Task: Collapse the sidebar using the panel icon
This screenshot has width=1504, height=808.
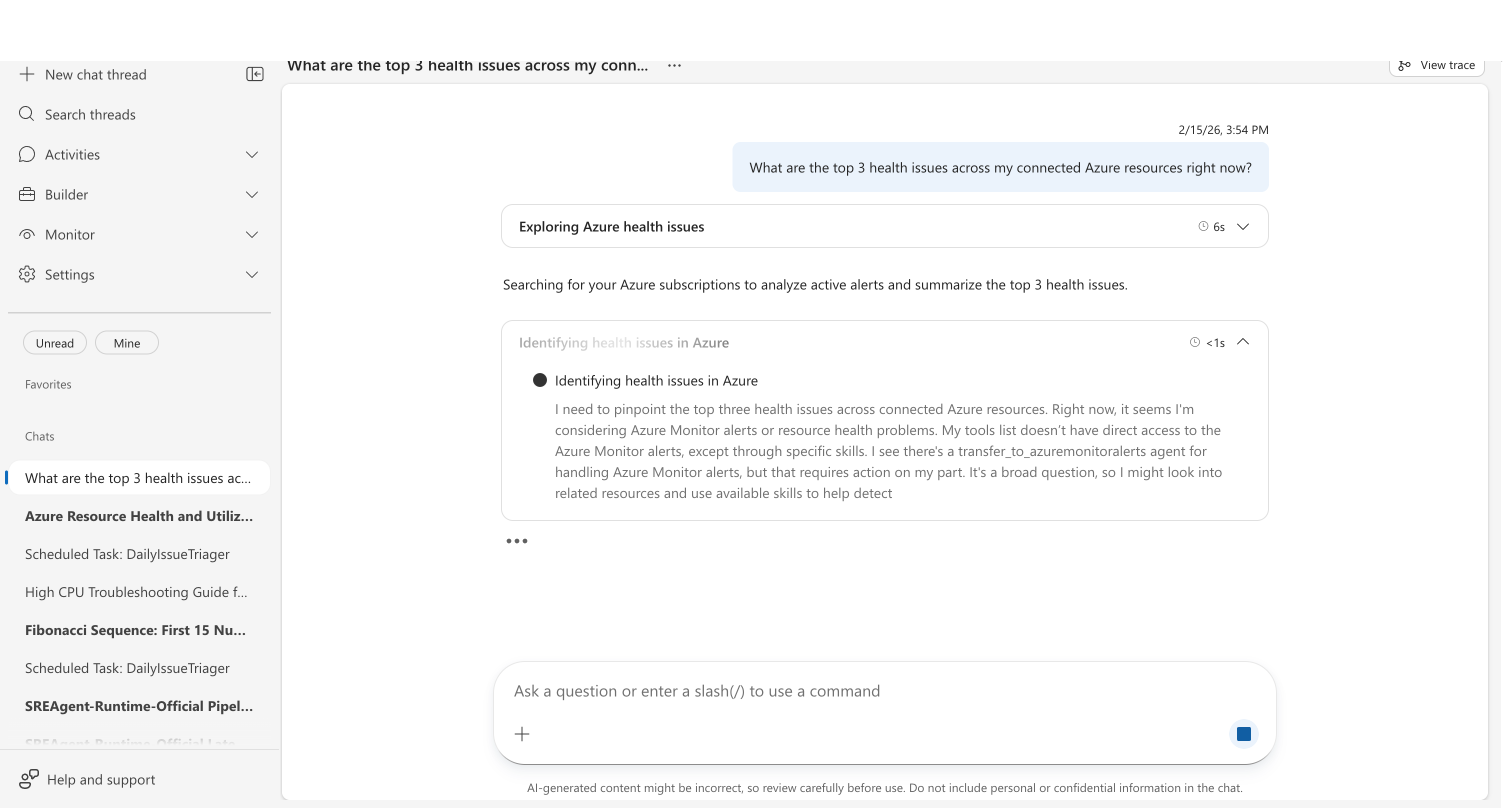Action: 255,74
